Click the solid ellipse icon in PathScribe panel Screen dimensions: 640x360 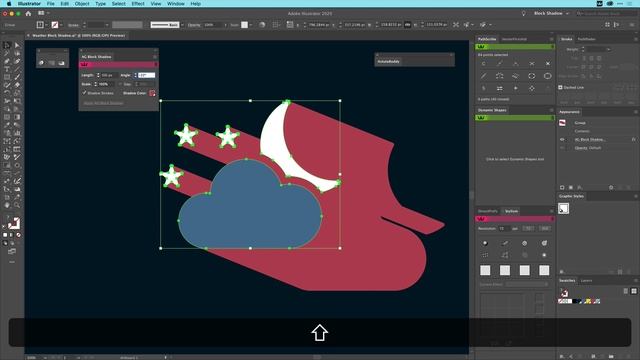pyautogui.click(x=547, y=76)
